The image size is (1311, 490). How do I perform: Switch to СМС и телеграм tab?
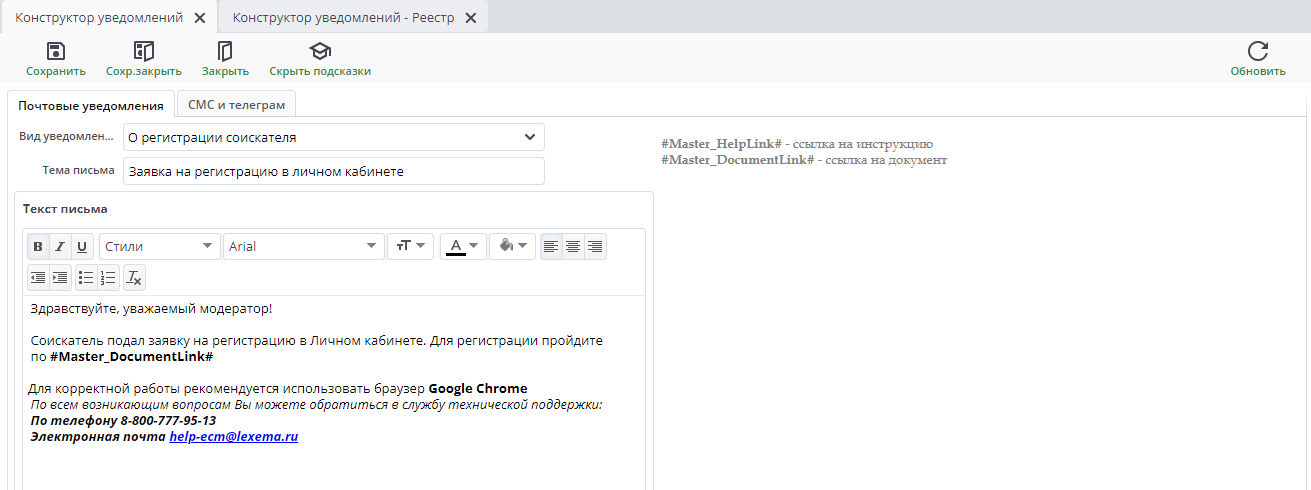pyautogui.click(x=236, y=104)
